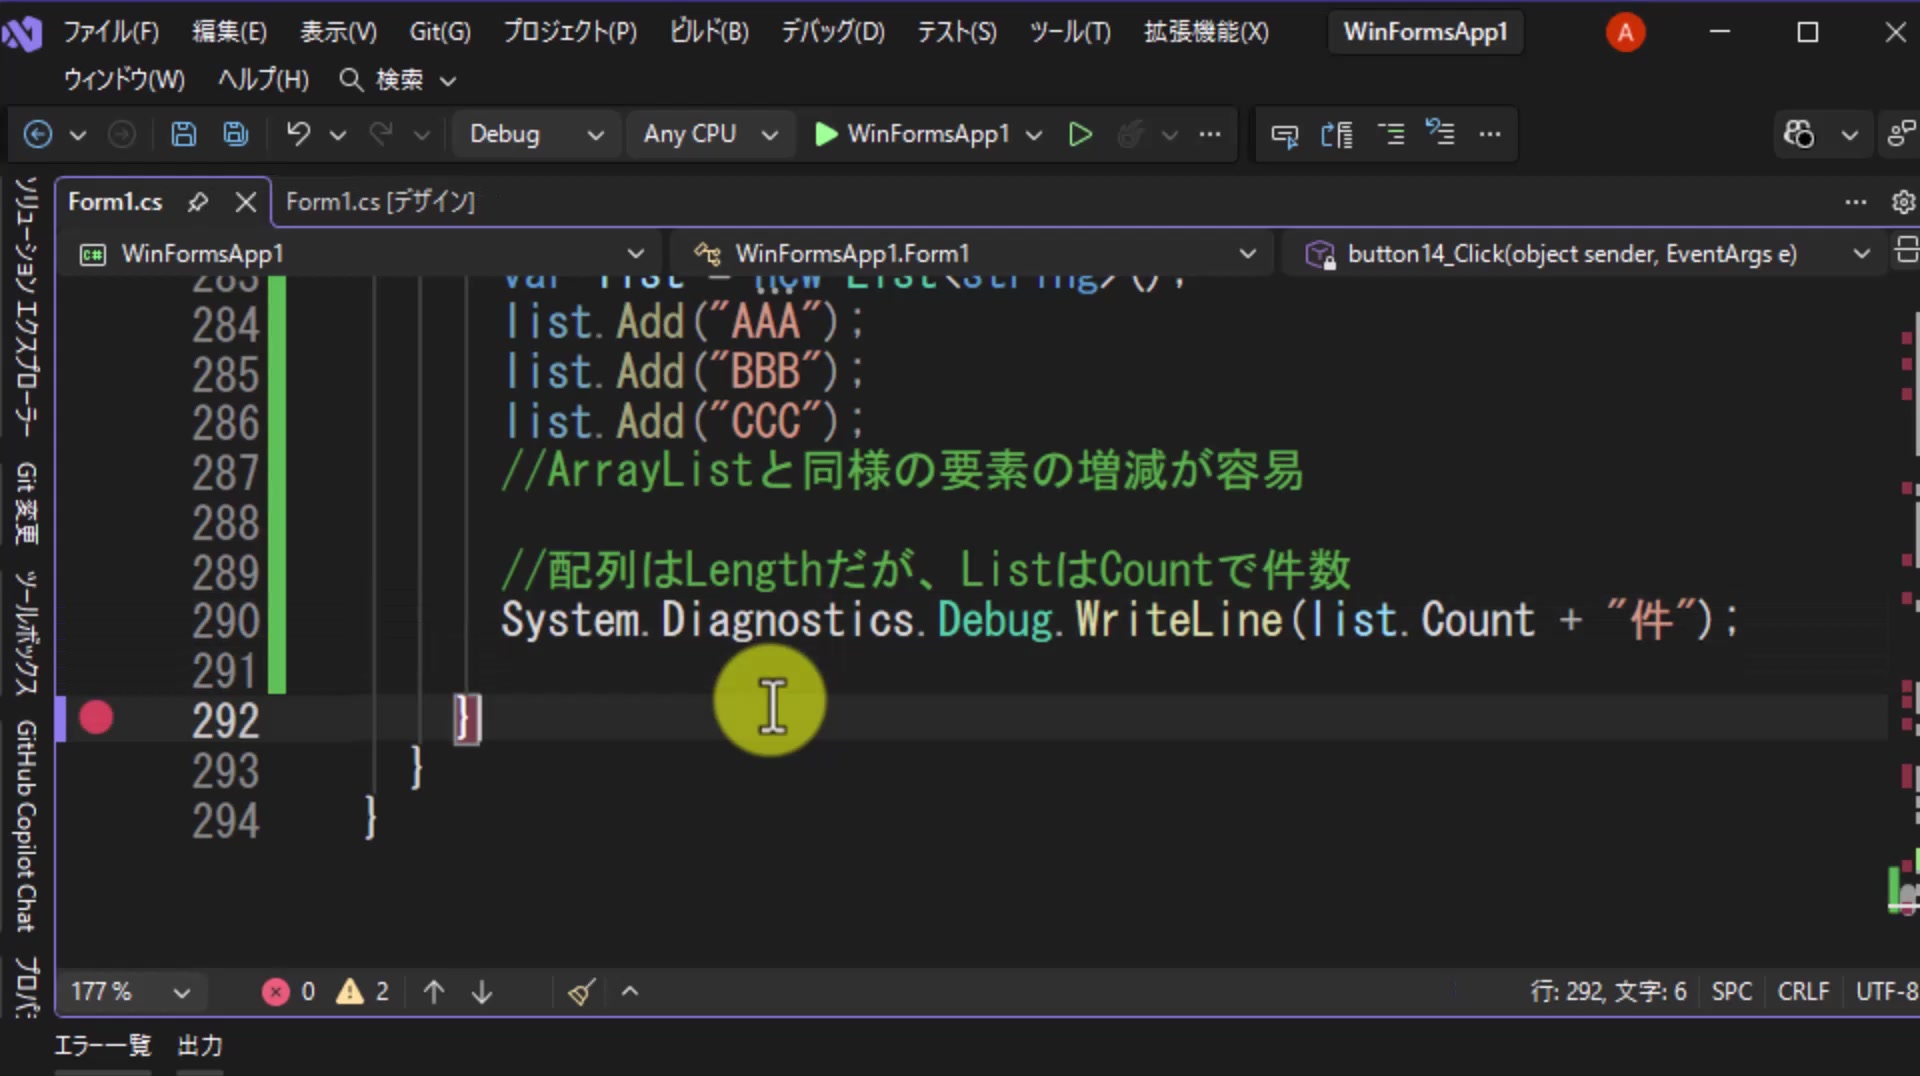Click the code cleanup broom icon
Viewport: 1920px width, 1076px height.
coord(581,992)
